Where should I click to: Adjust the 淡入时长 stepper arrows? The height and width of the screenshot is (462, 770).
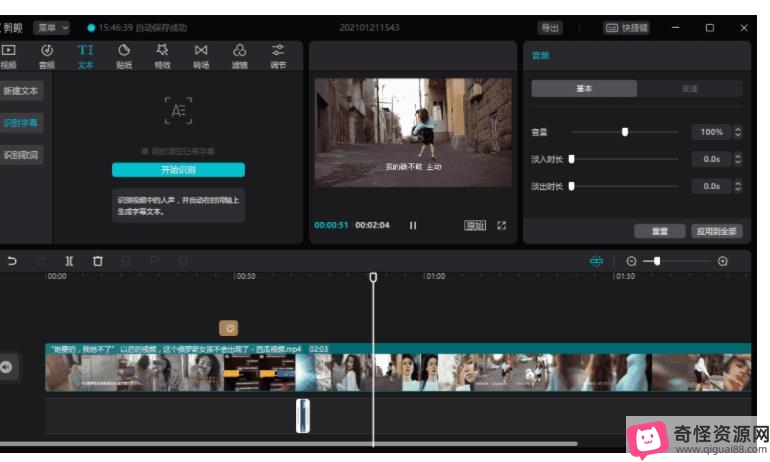[x=738, y=159]
